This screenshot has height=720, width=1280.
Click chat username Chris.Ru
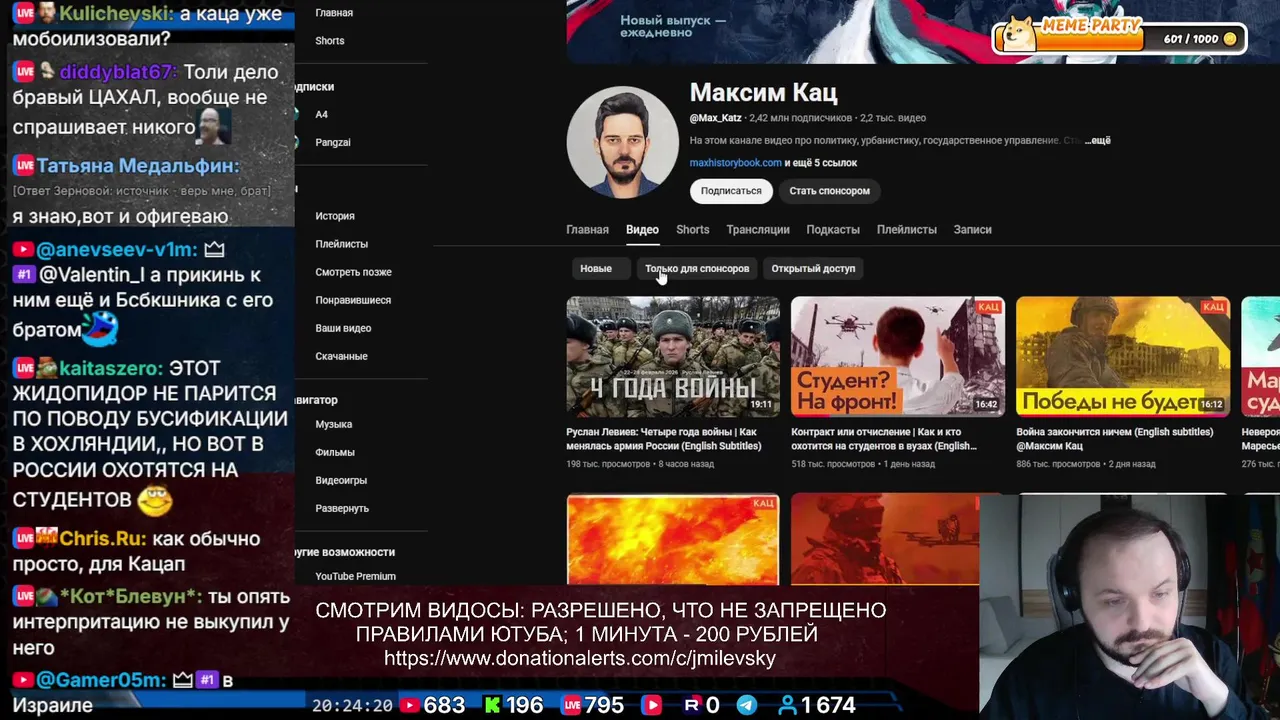(x=102, y=538)
